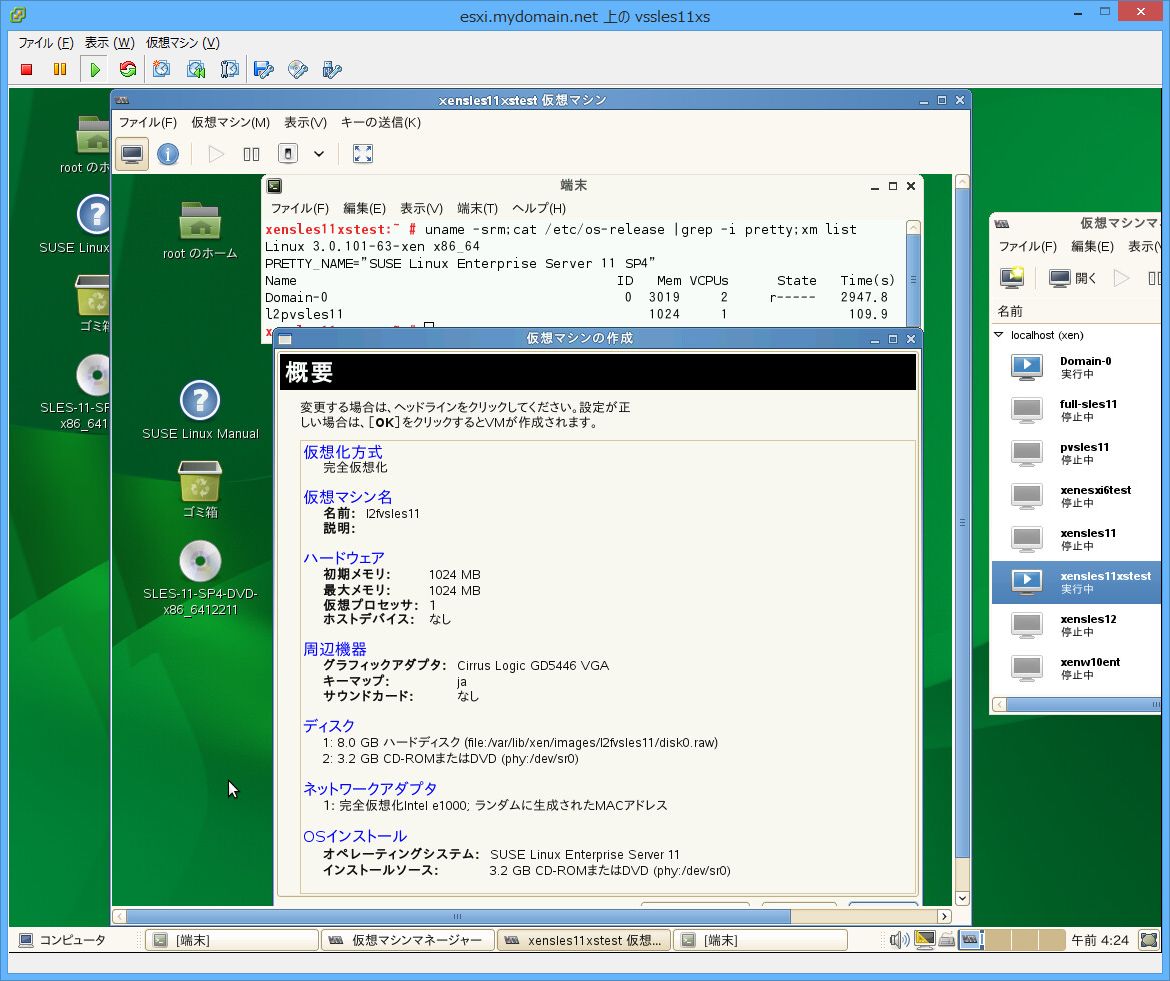Click the volume speaker tray icon
This screenshot has height=981, width=1170.
tap(898, 940)
